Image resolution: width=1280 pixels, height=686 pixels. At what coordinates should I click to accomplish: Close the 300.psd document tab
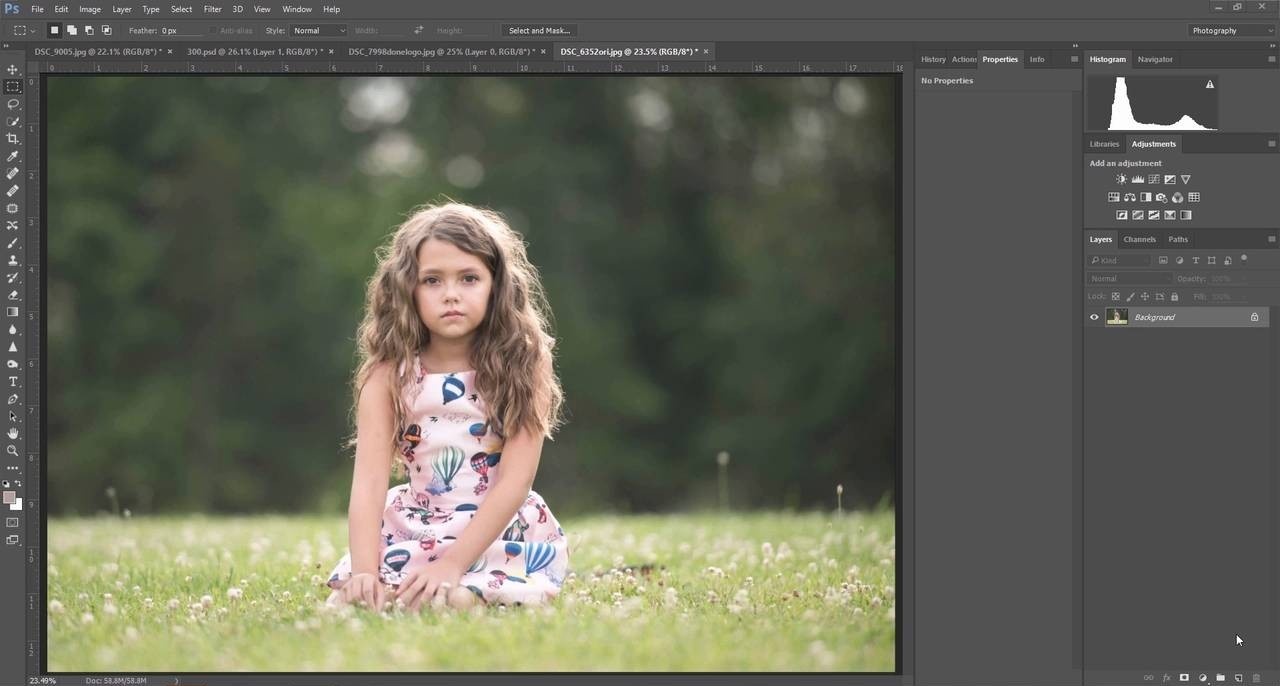click(332, 51)
